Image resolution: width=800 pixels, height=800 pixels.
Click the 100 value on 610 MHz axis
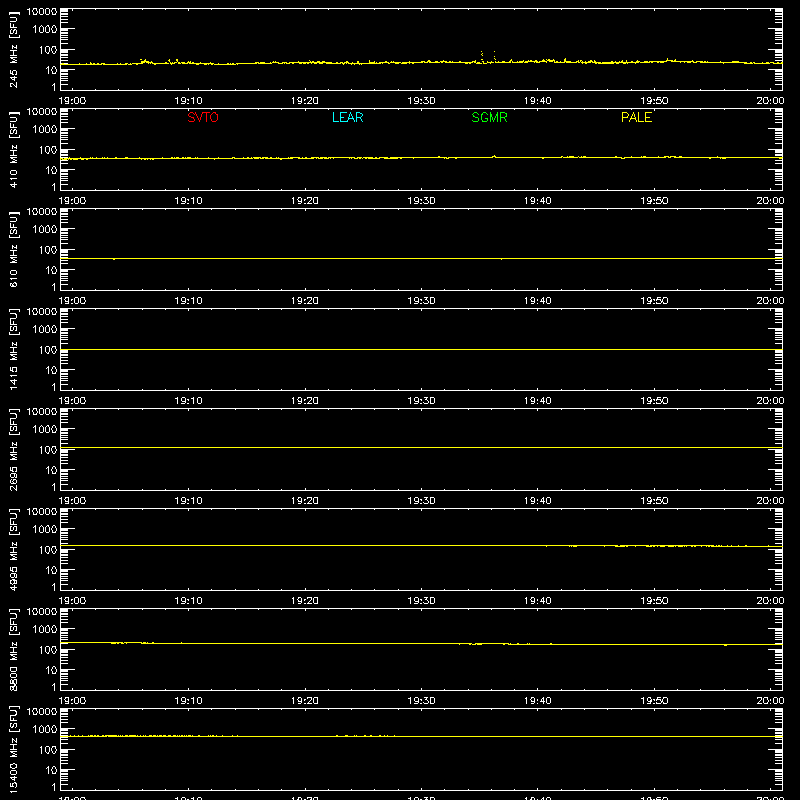[x=48, y=250]
